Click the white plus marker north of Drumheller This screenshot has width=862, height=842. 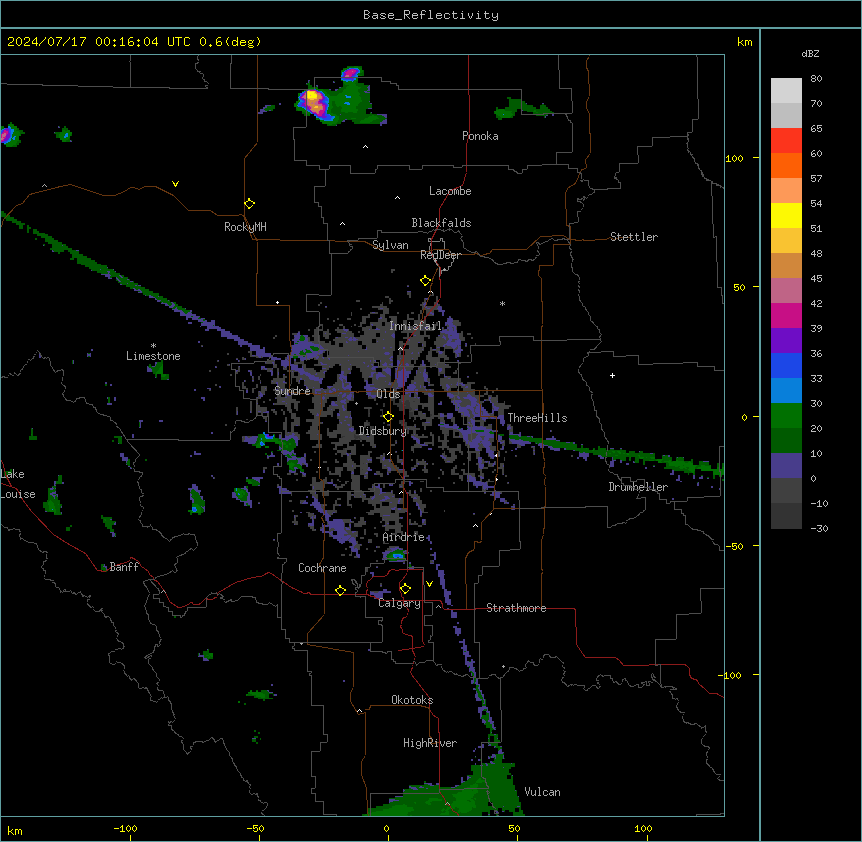pyautogui.click(x=612, y=375)
